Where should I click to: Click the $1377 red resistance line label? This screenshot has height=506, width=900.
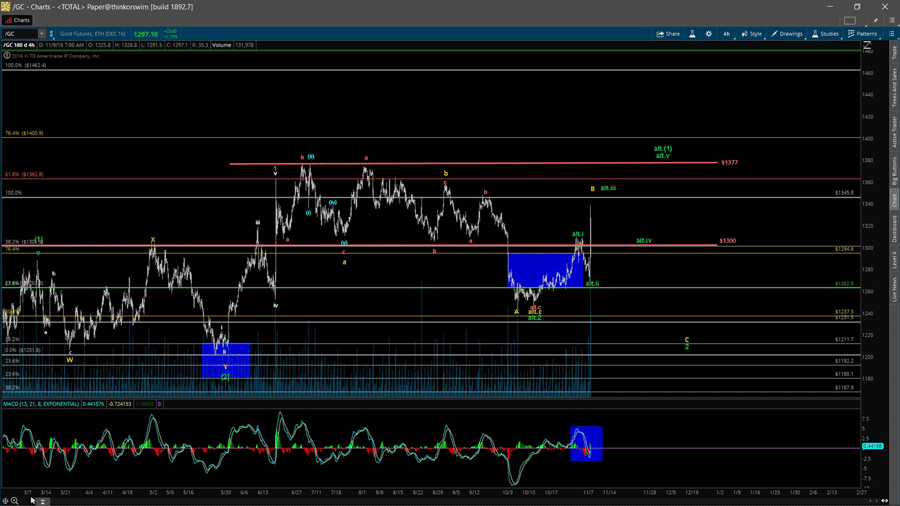[x=729, y=162]
